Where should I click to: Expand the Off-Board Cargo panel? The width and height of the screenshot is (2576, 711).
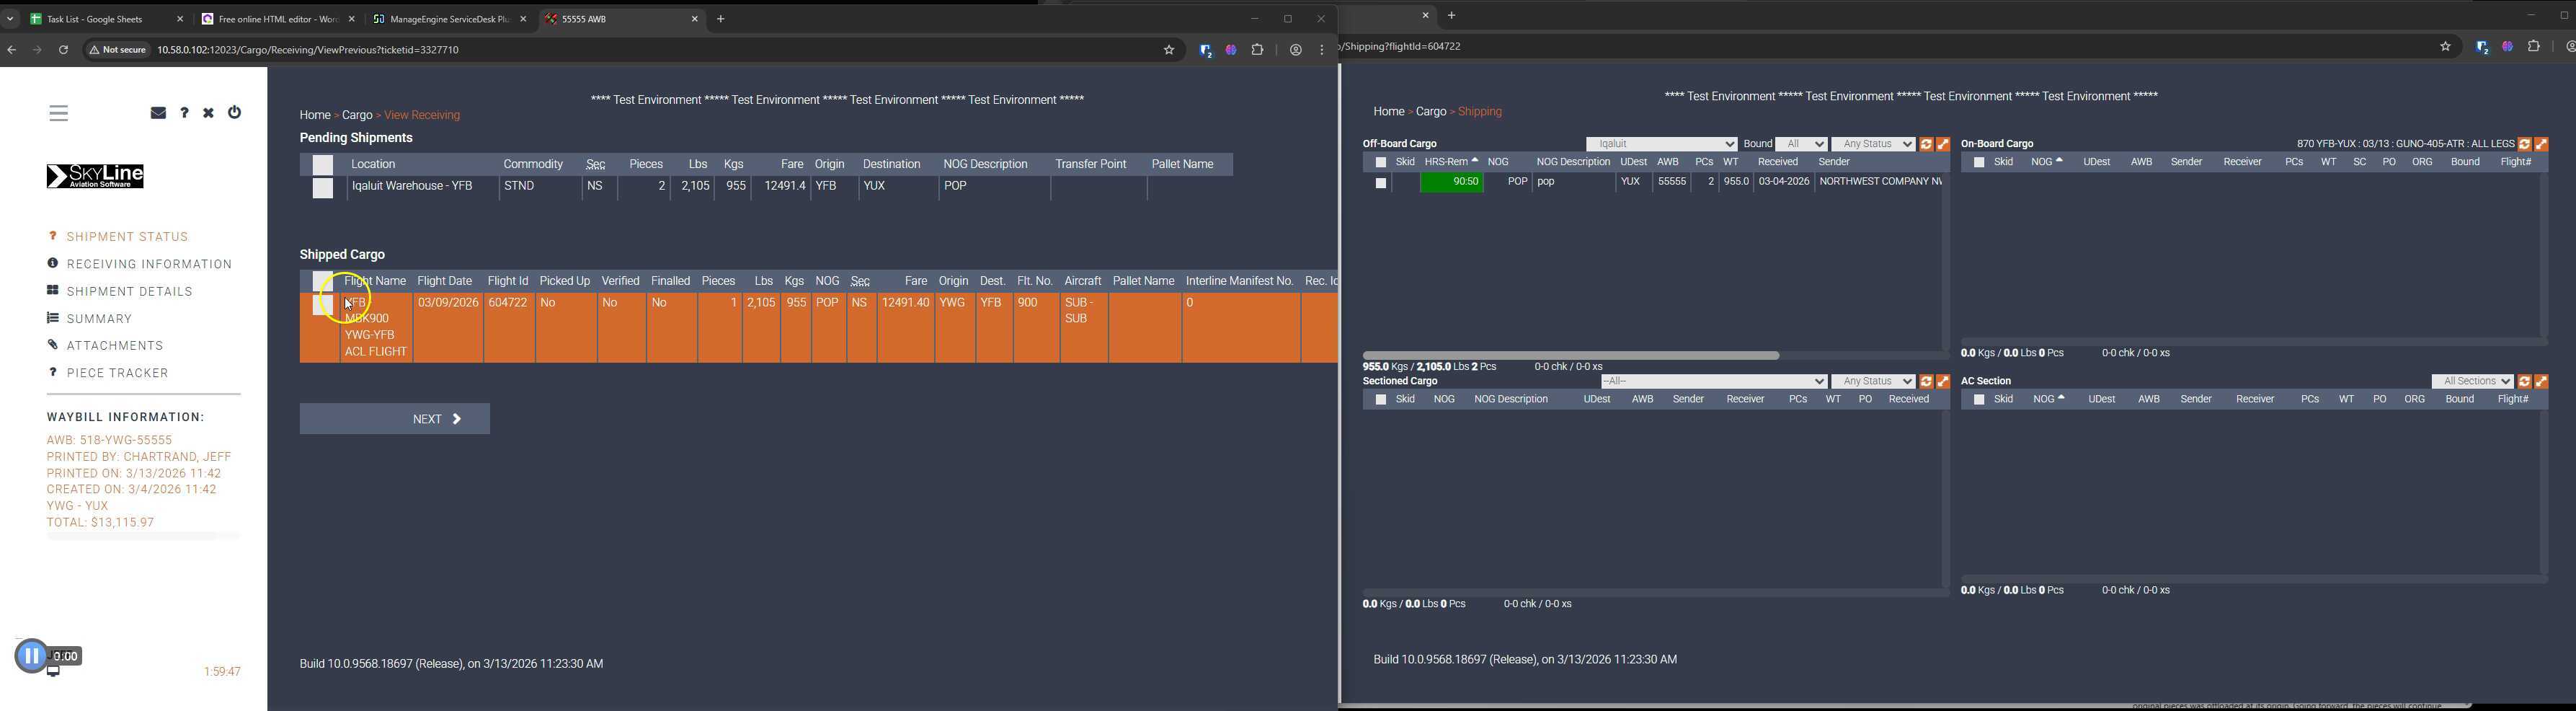tap(1943, 145)
